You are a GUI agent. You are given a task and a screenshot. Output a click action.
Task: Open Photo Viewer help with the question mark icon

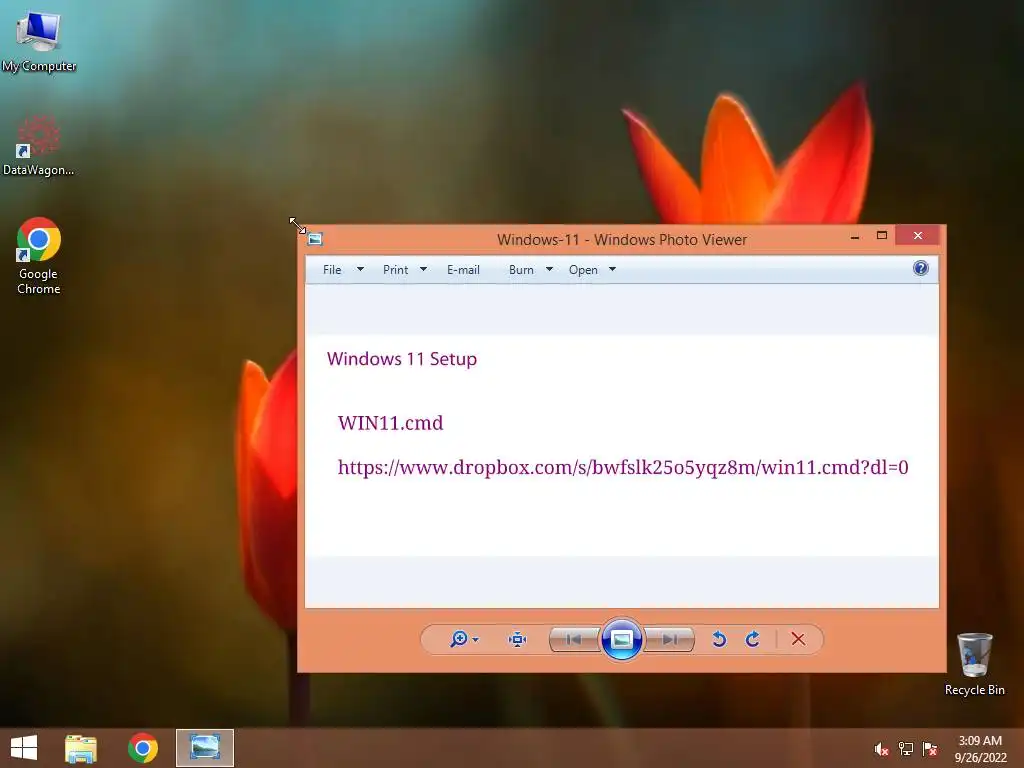click(x=920, y=268)
